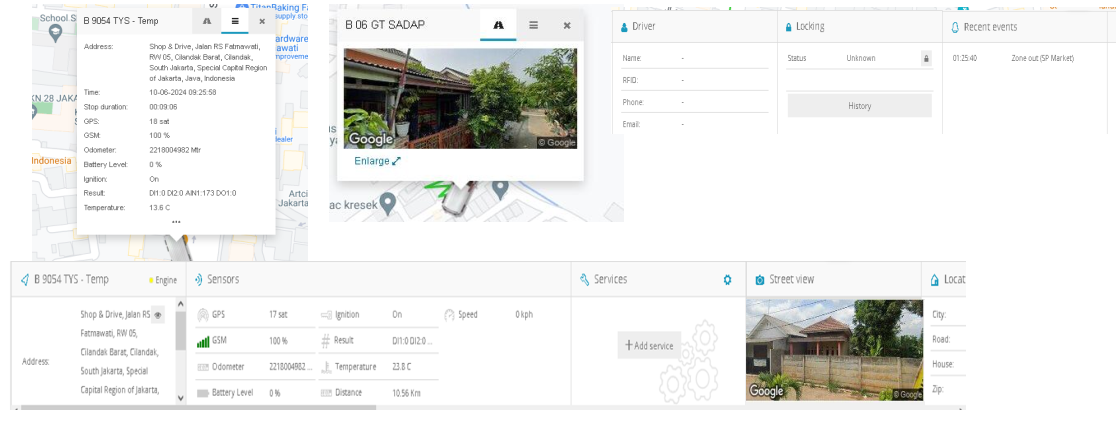Click the Sensors panel header icon

click(198, 280)
